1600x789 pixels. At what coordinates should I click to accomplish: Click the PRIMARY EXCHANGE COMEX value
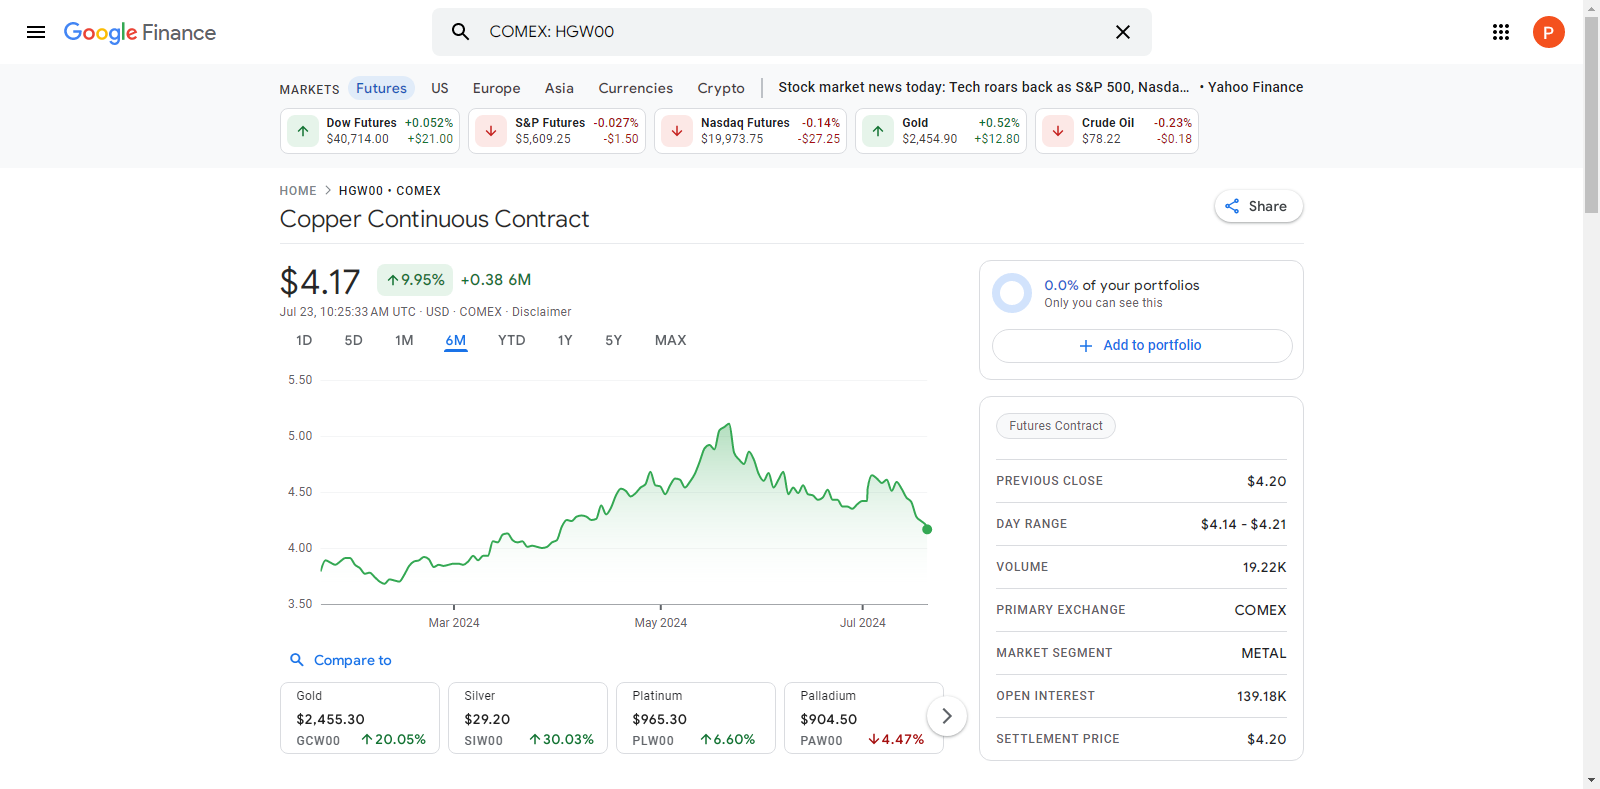(x=1260, y=610)
